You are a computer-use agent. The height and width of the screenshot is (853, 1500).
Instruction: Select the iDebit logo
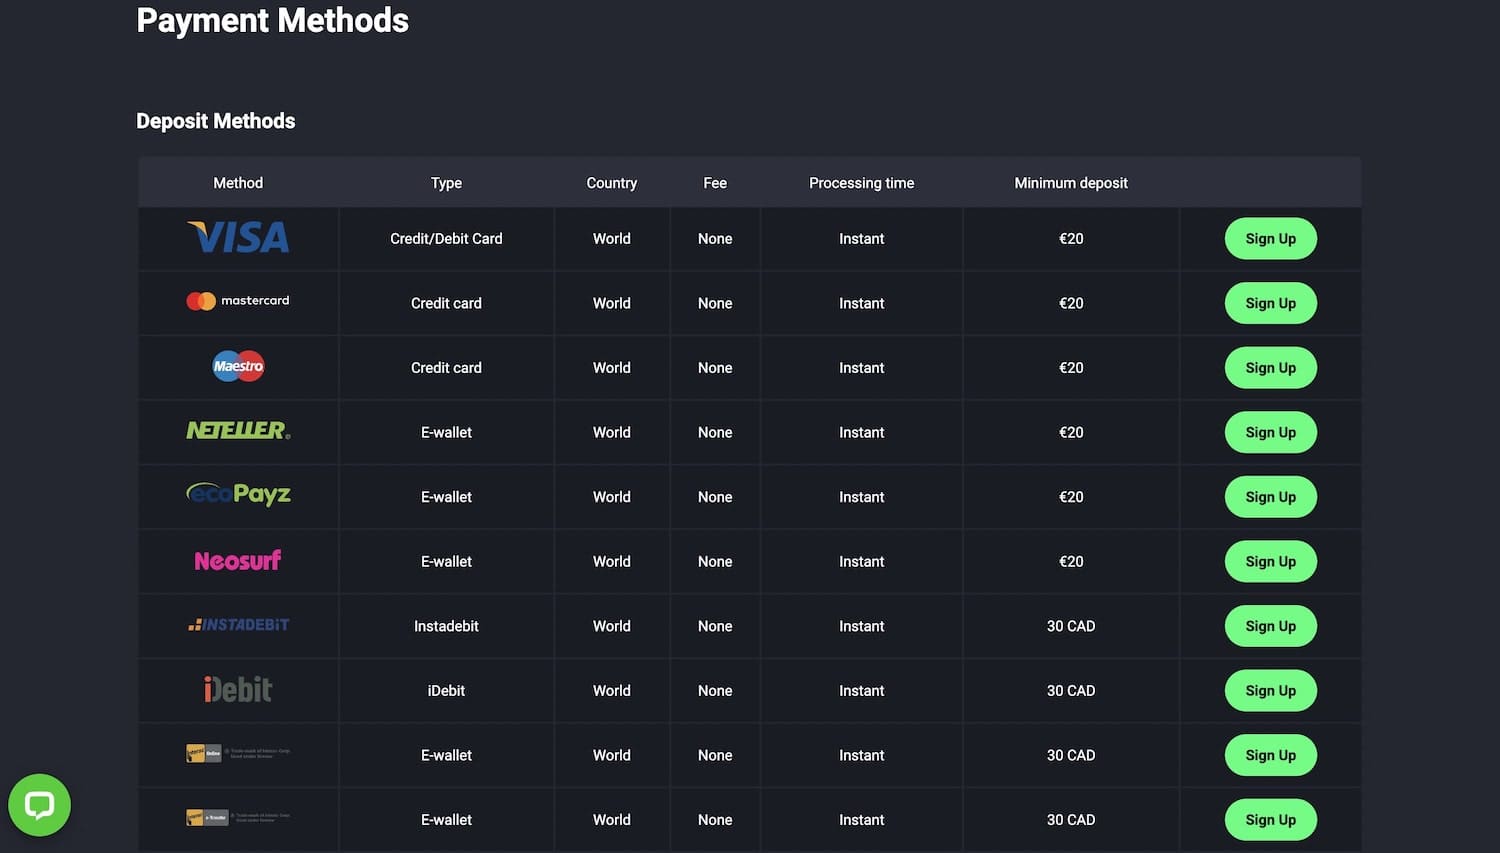click(238, 689)
